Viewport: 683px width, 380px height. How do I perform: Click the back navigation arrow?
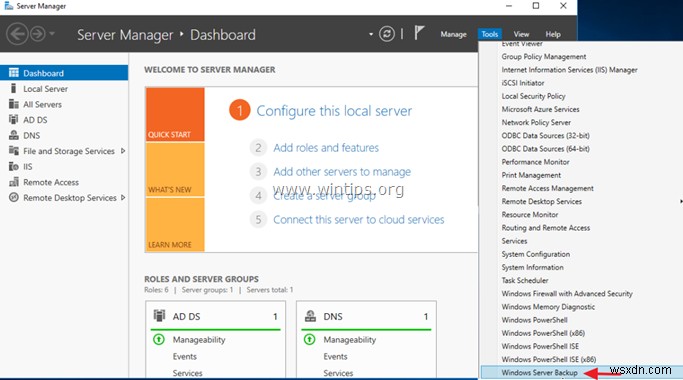tap(17, 34)
